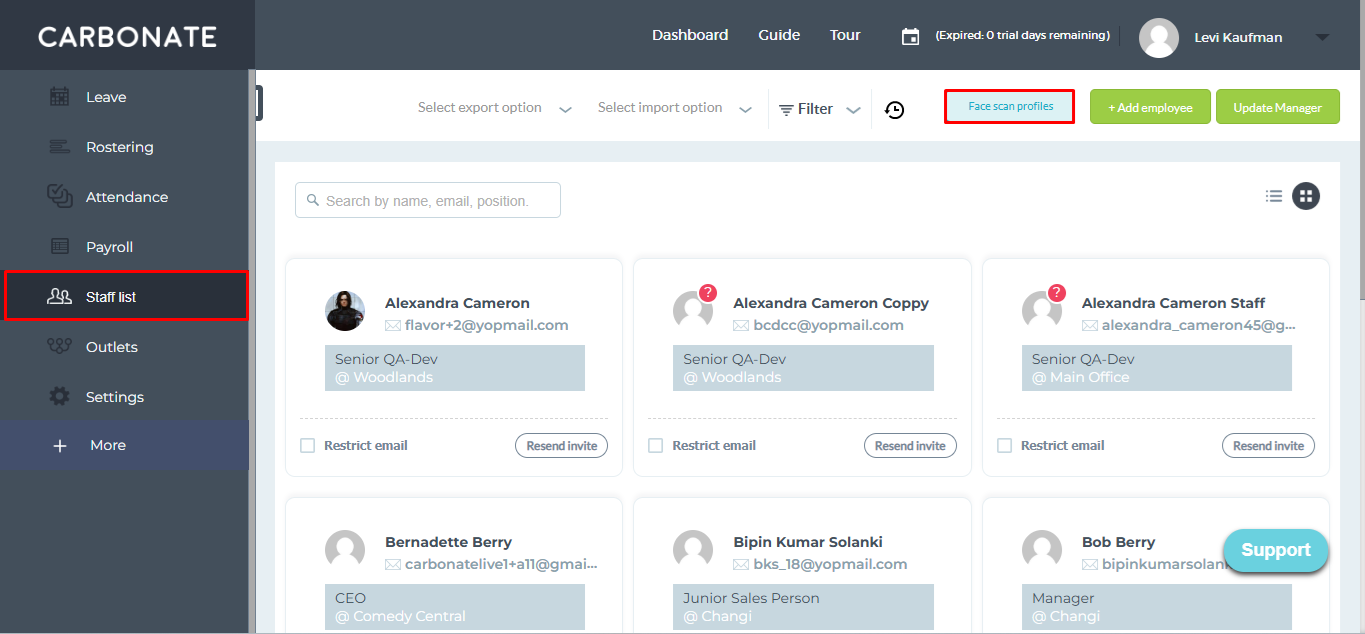1365x634 pixels.
Task: Switch to list view layout
Action: coord(1273,196)
